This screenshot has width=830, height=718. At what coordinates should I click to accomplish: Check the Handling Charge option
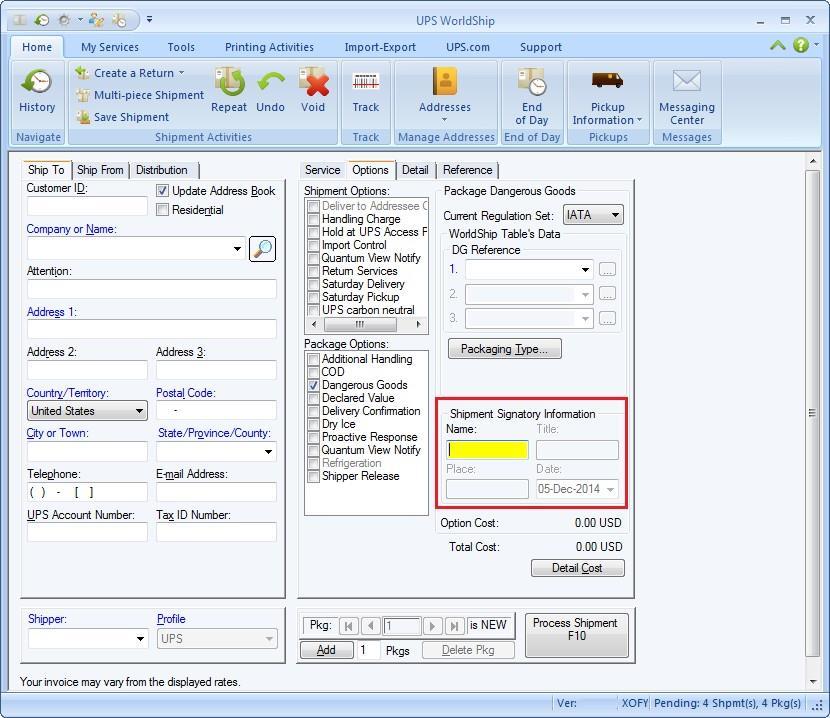313,219
